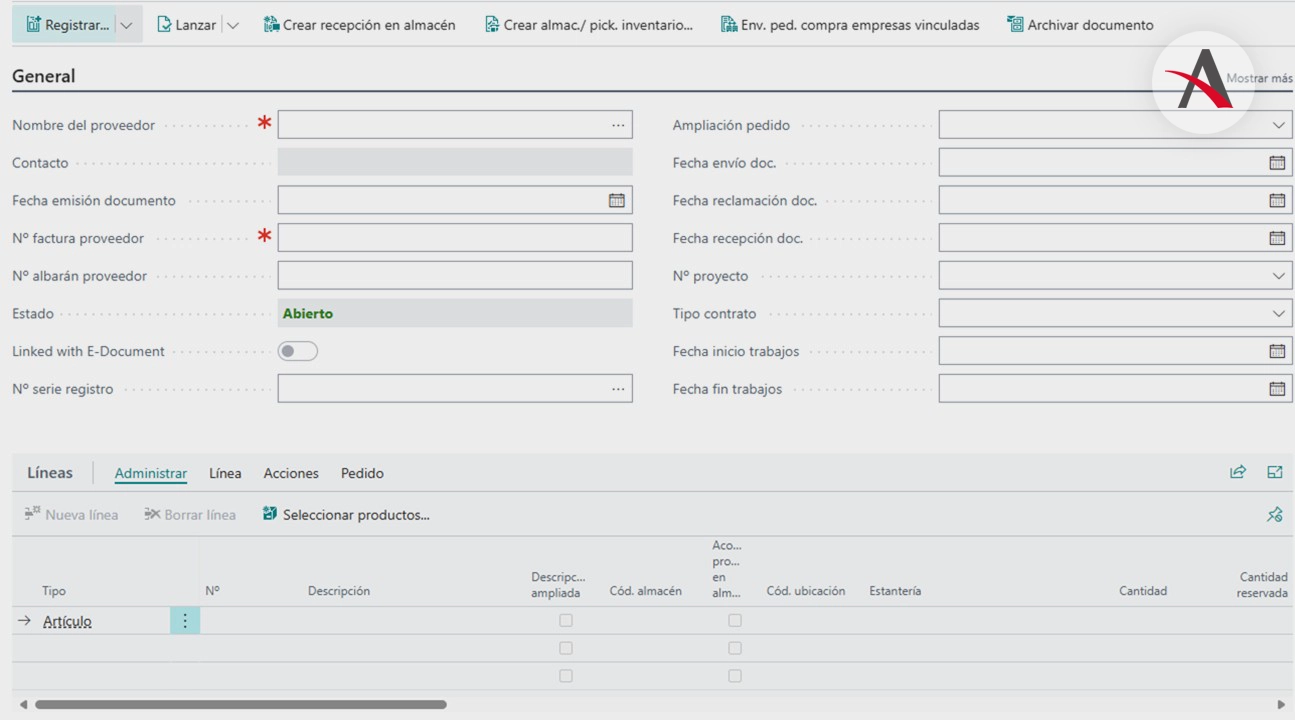Click Crear recepción en almacén icon
This screenshot has height=720, width=1295.
tap(271, 25)
